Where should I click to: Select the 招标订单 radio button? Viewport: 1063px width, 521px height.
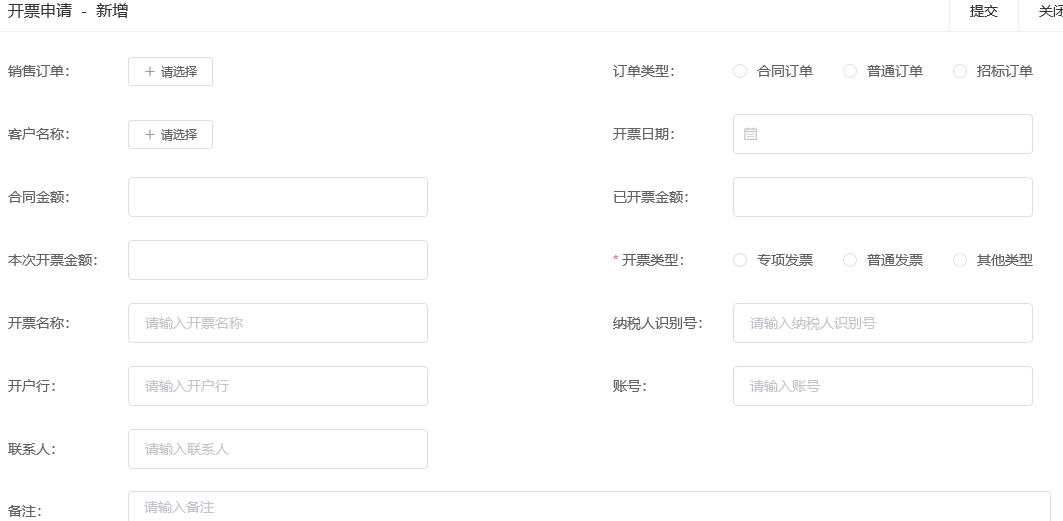click(x=960, y=71)
